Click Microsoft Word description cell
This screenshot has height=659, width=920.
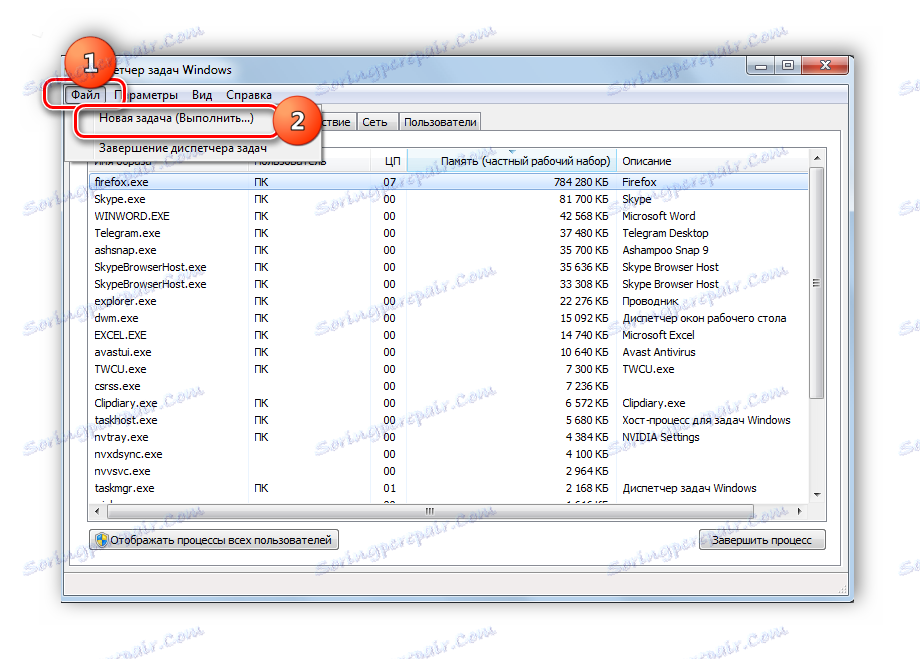click(658, 216)
